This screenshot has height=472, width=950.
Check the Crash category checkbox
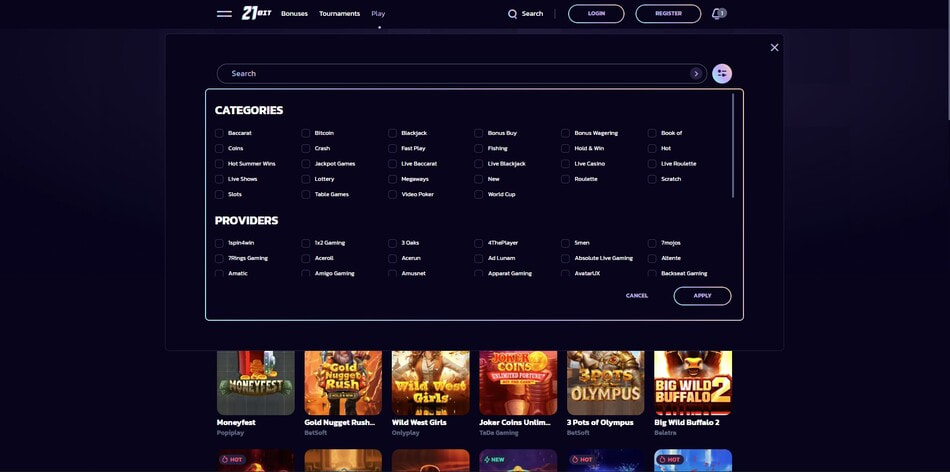306,148
